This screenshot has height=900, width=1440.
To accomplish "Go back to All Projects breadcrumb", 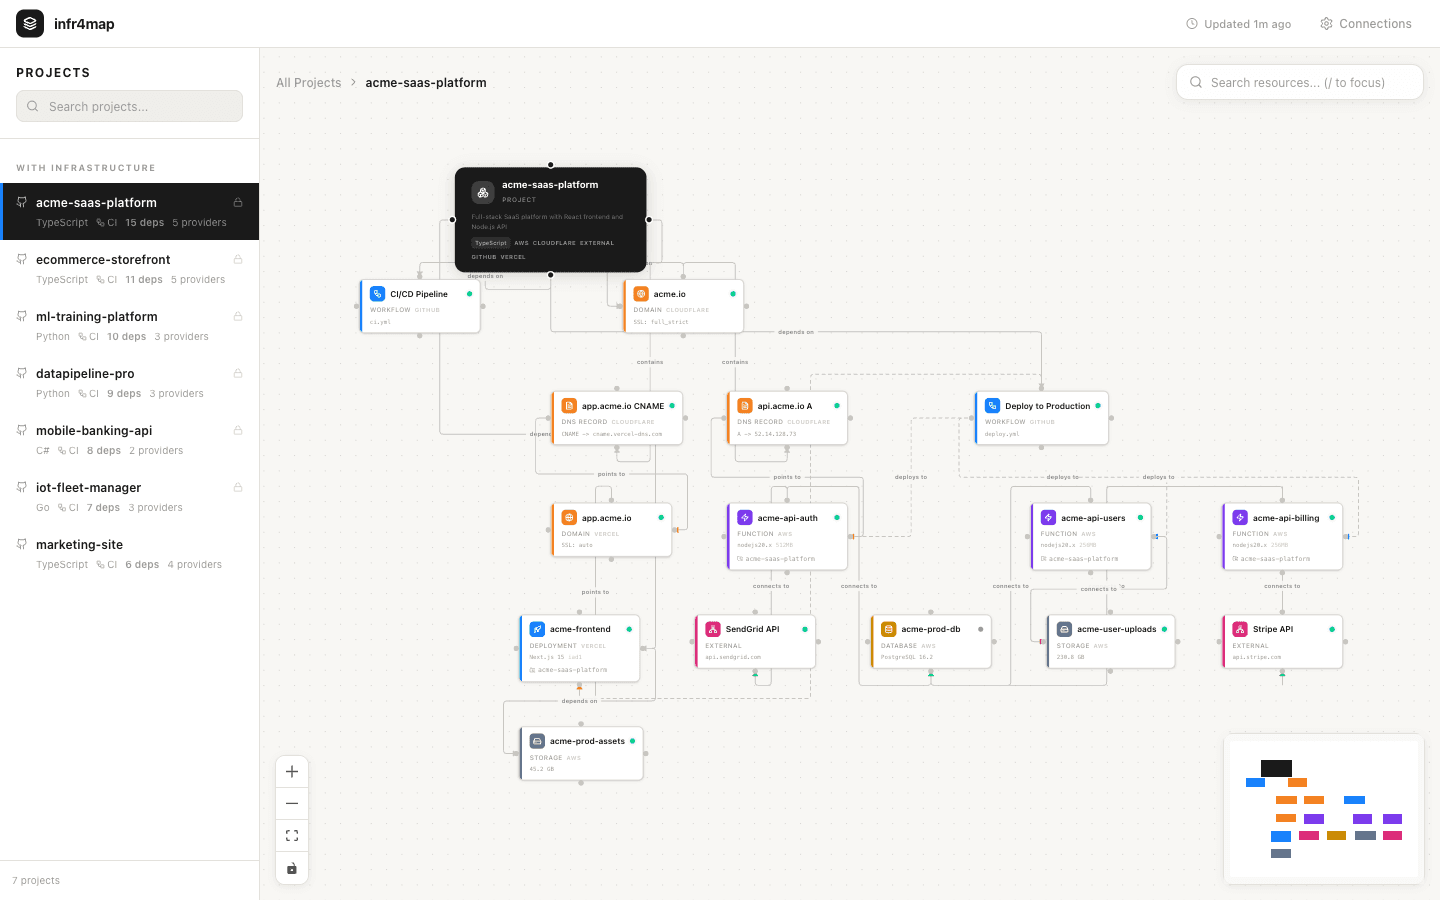I will click(x=308, y=83).
